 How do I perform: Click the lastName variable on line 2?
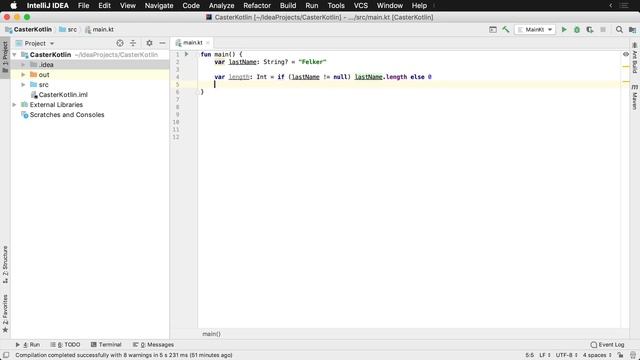[x=242, y=62]
